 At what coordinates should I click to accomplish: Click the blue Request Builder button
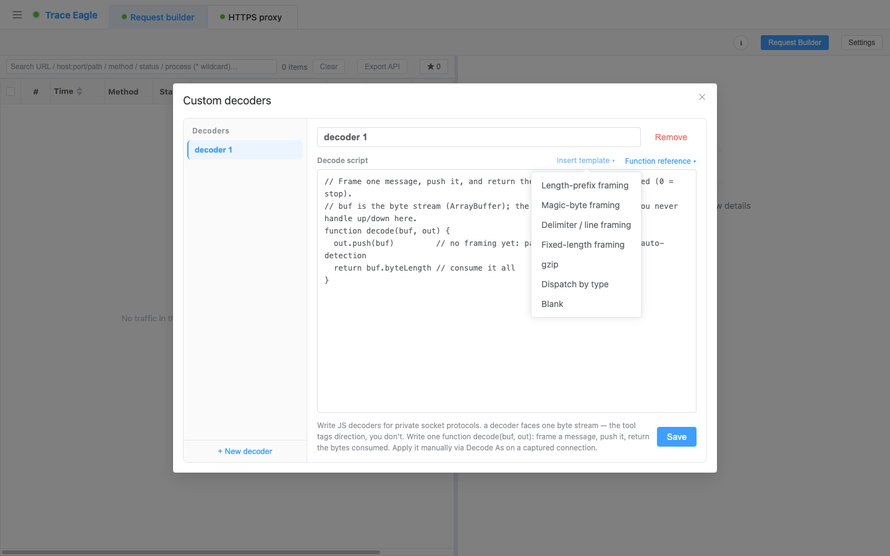click(x=794, y=43)
